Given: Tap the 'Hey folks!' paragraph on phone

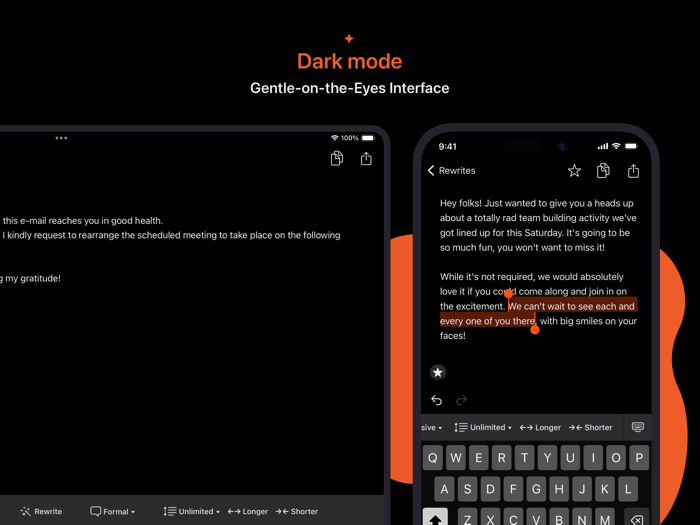Looking at the screenshot, I should point(538,225).
